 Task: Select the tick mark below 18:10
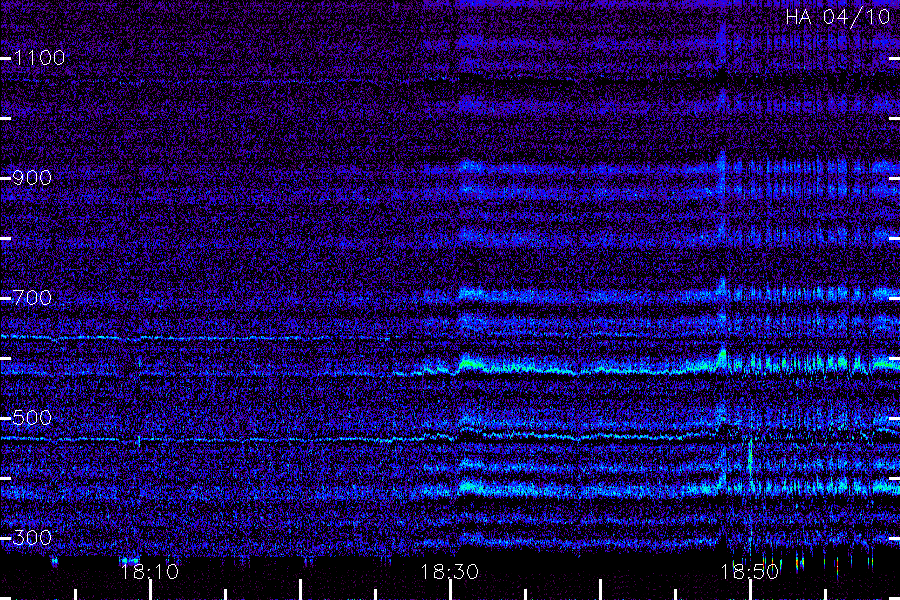(x=150, y=590)
